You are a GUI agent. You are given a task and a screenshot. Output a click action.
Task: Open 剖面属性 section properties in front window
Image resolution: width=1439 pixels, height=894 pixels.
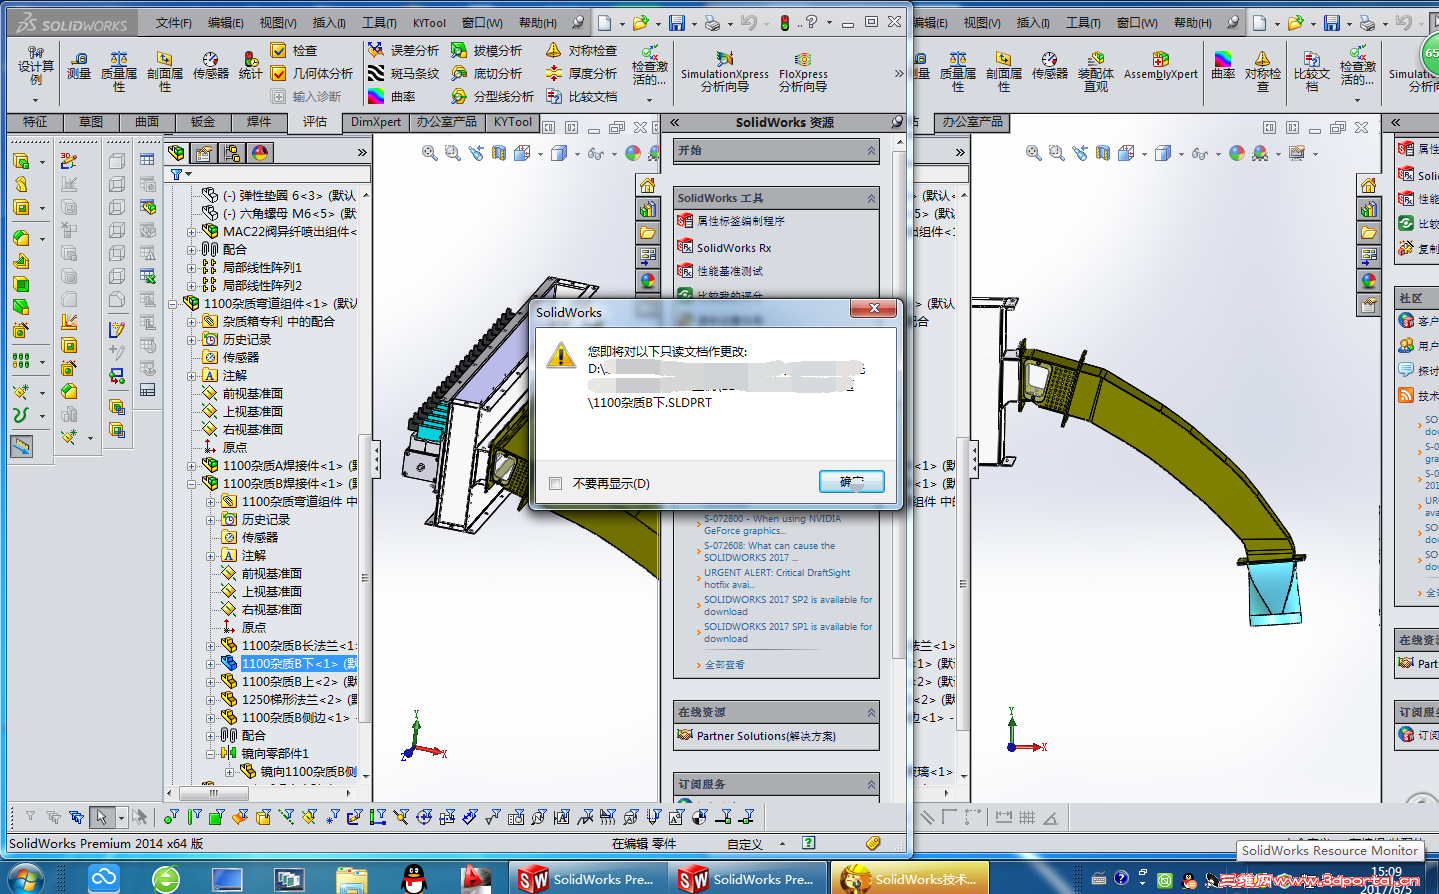[165, 72]
